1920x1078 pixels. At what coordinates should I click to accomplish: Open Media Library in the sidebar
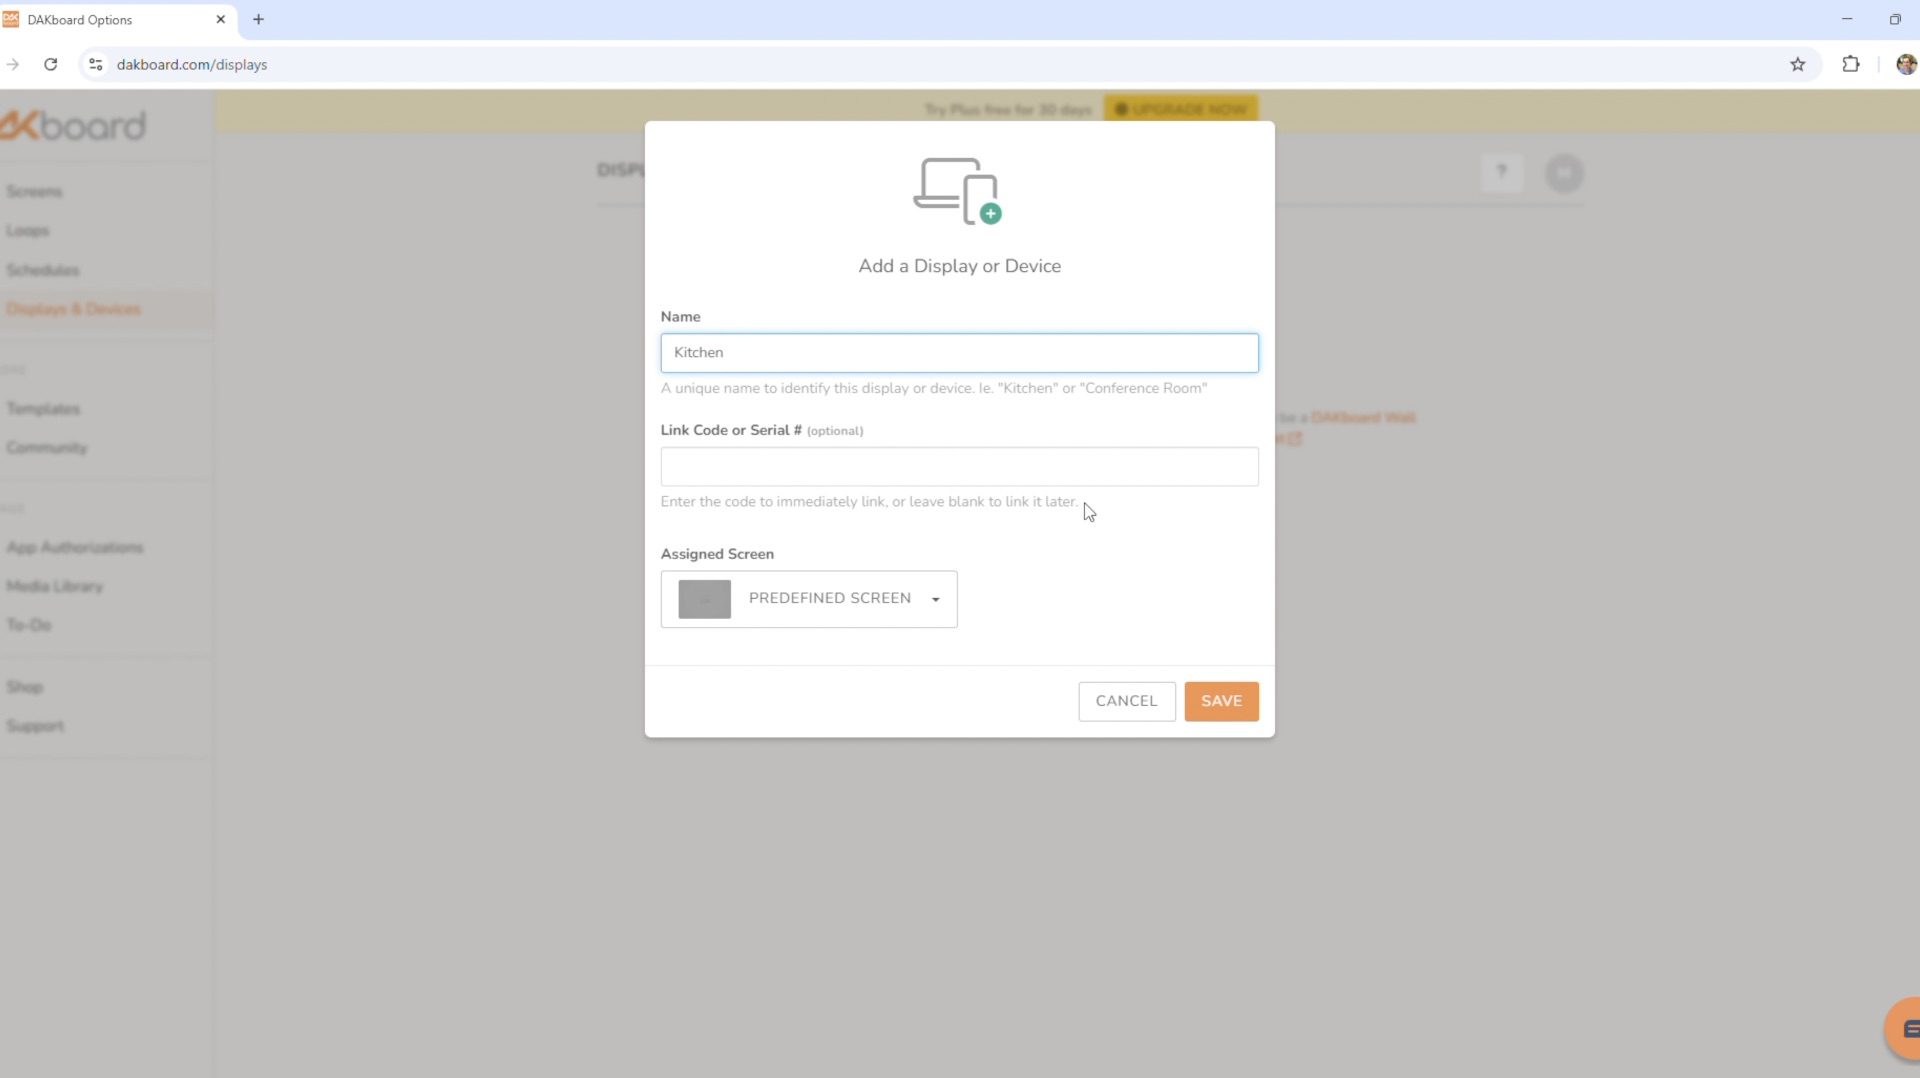pos(55,586)
